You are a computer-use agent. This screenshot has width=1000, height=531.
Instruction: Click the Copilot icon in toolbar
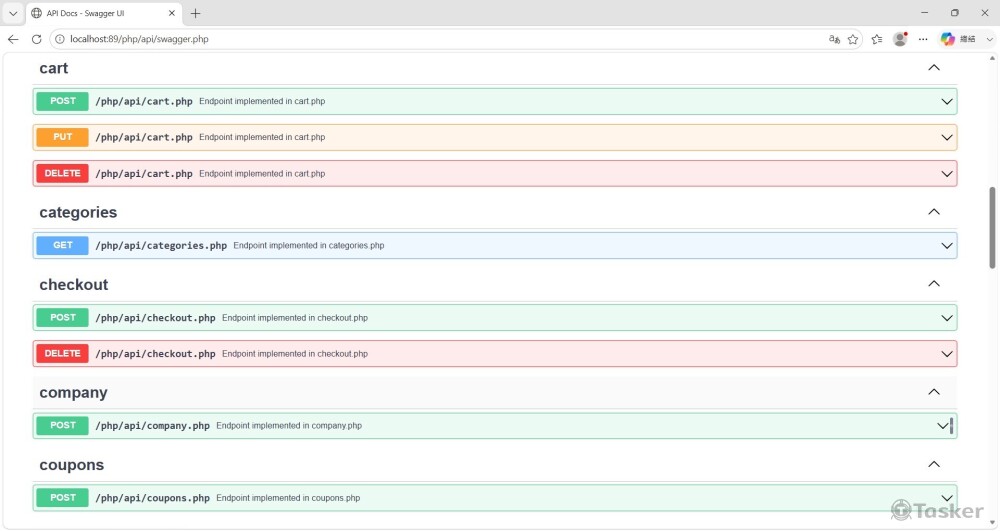coord(947,39)
